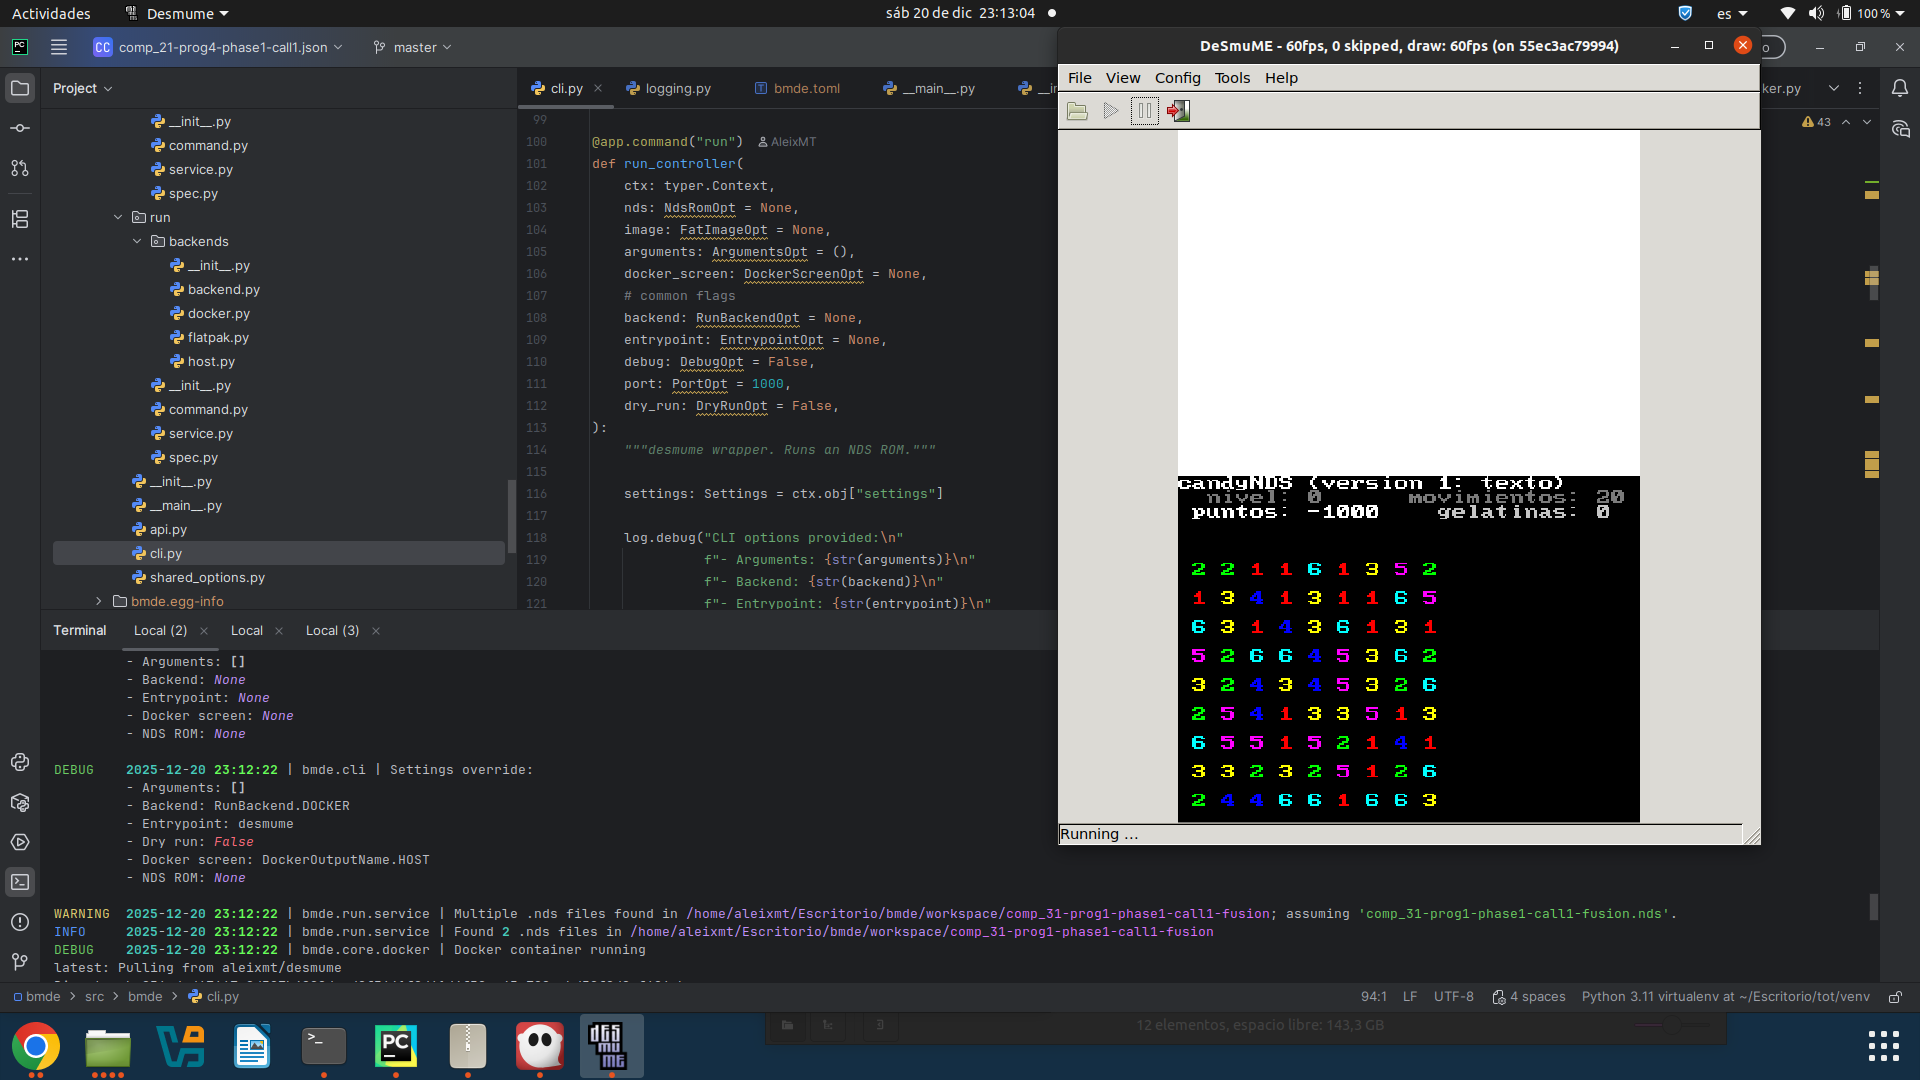Open PyCharm from the dock

(x=396, y=1046)
